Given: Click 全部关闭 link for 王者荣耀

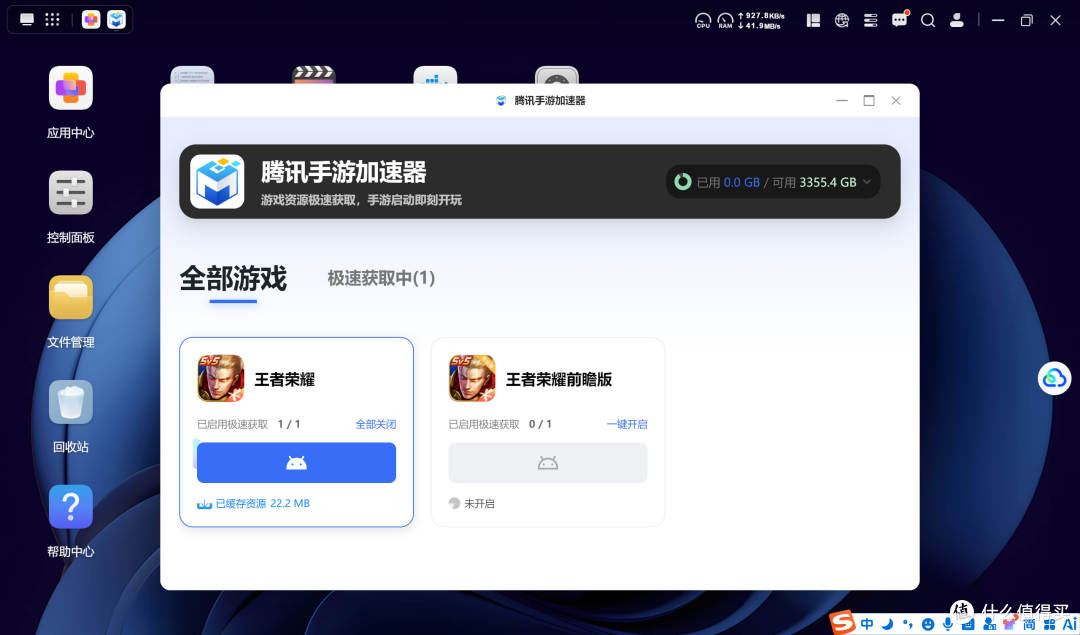Looking at the screenshot, I should pos(375,424).
